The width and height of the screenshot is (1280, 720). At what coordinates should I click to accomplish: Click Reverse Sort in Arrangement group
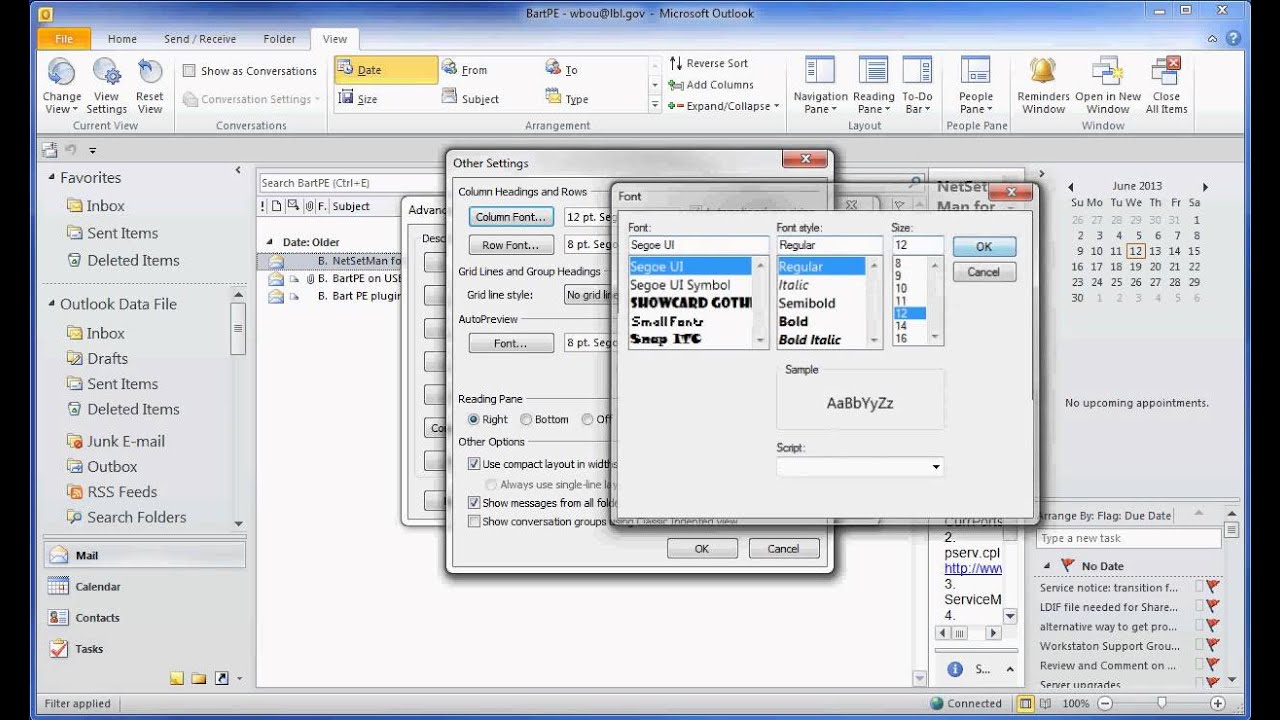tap(709, 63)
